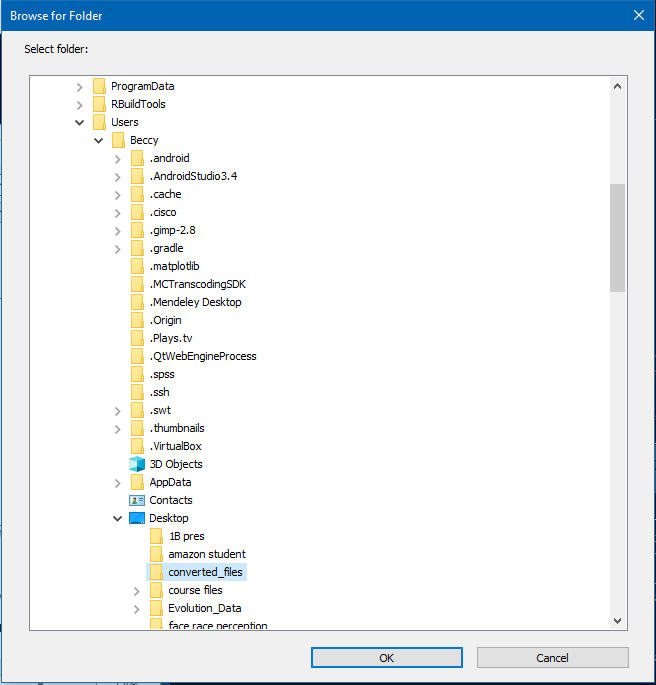This screenshot has width=656, height=685.
Task: Click the Contacts card icon
Action: 137,500
